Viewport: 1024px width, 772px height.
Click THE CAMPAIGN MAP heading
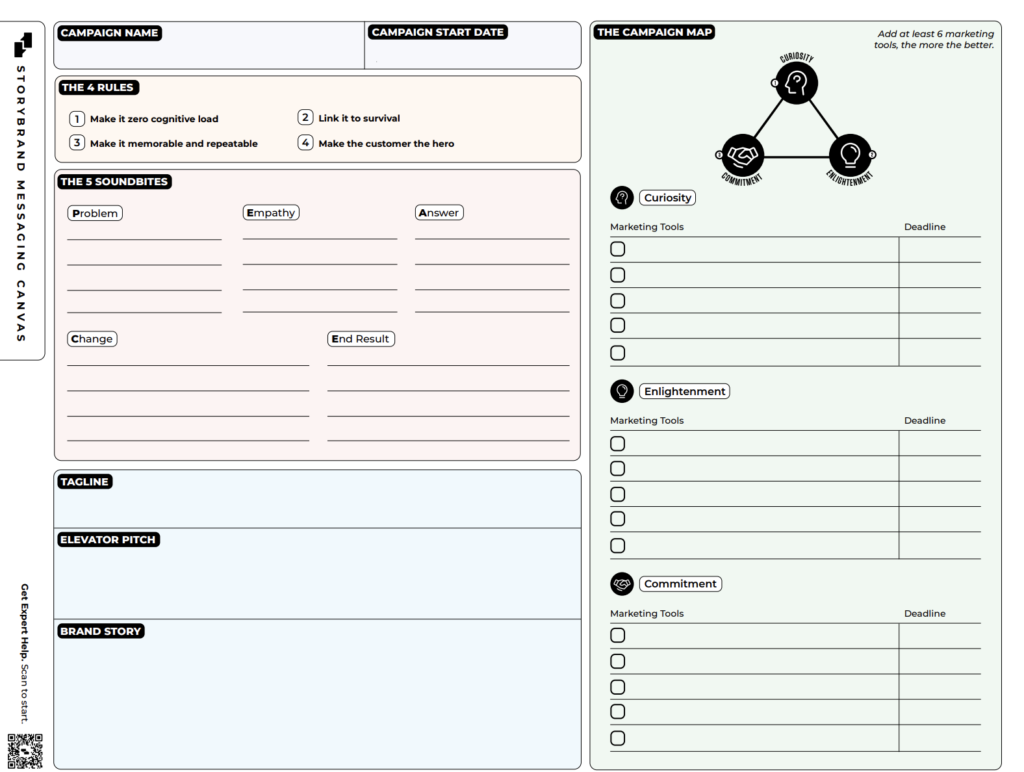tap(654, 32)
